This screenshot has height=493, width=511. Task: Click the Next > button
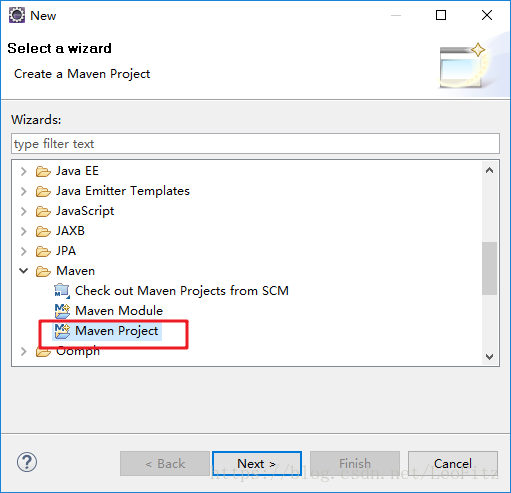[257, 463]
